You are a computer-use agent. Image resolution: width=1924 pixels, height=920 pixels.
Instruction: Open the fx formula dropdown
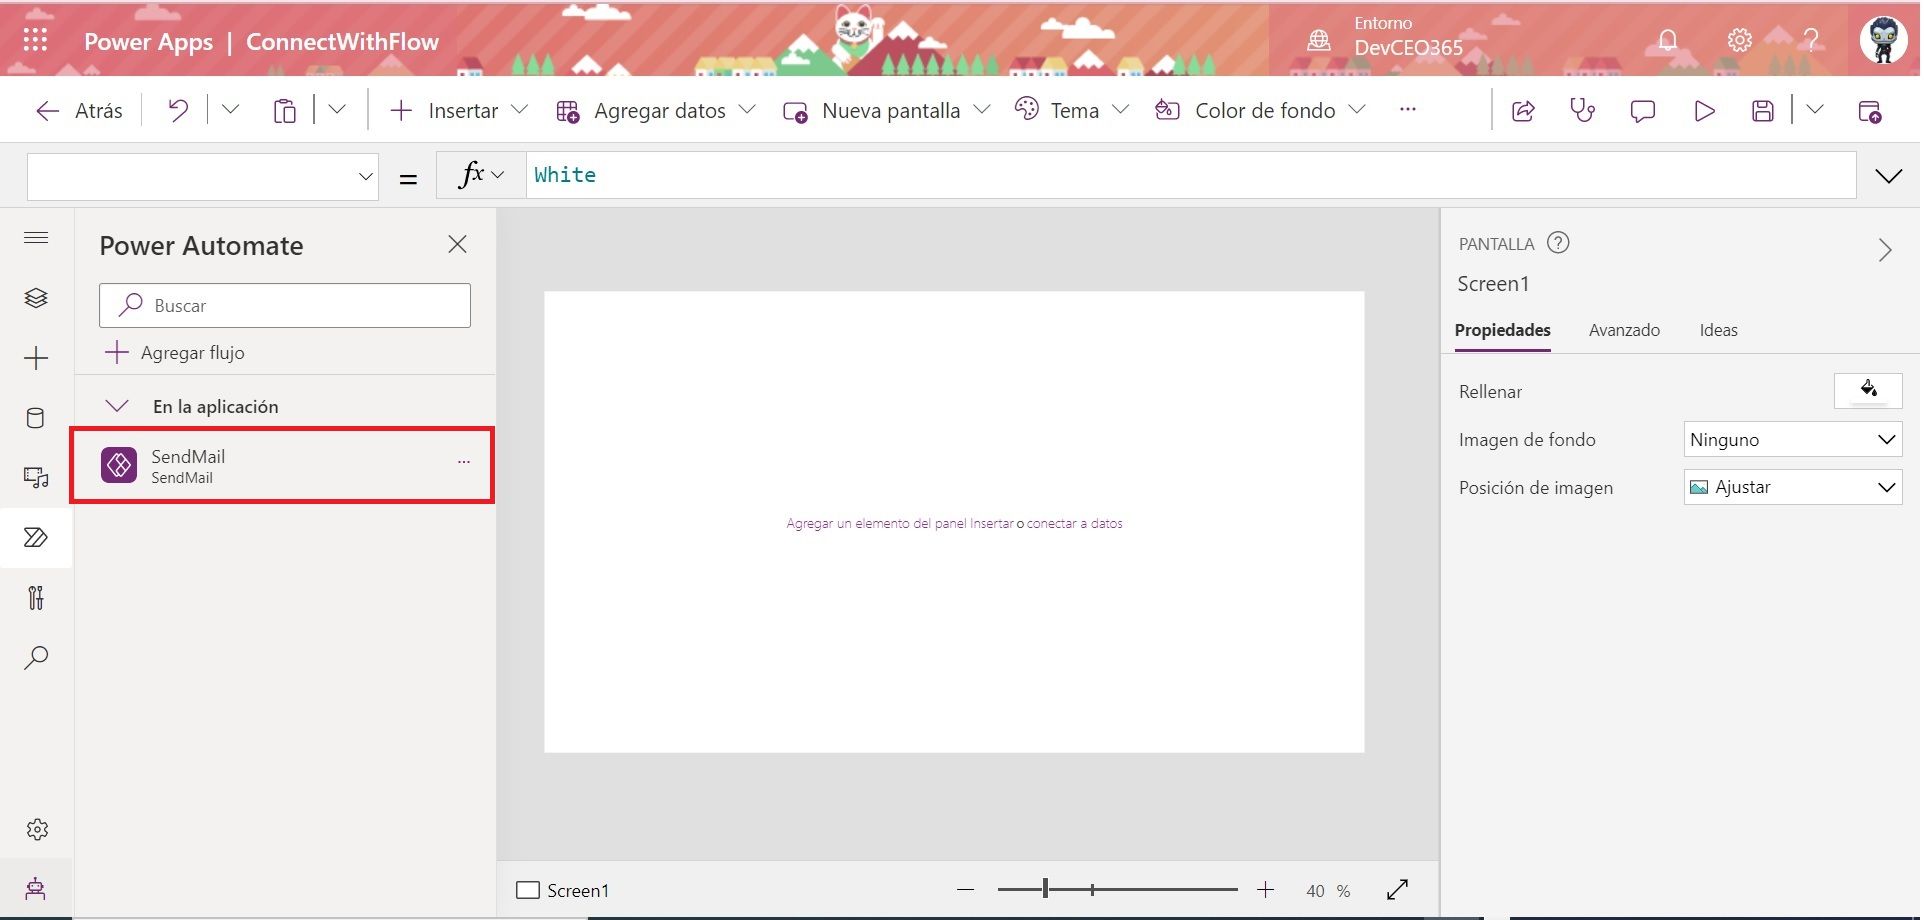pos(481,175)
